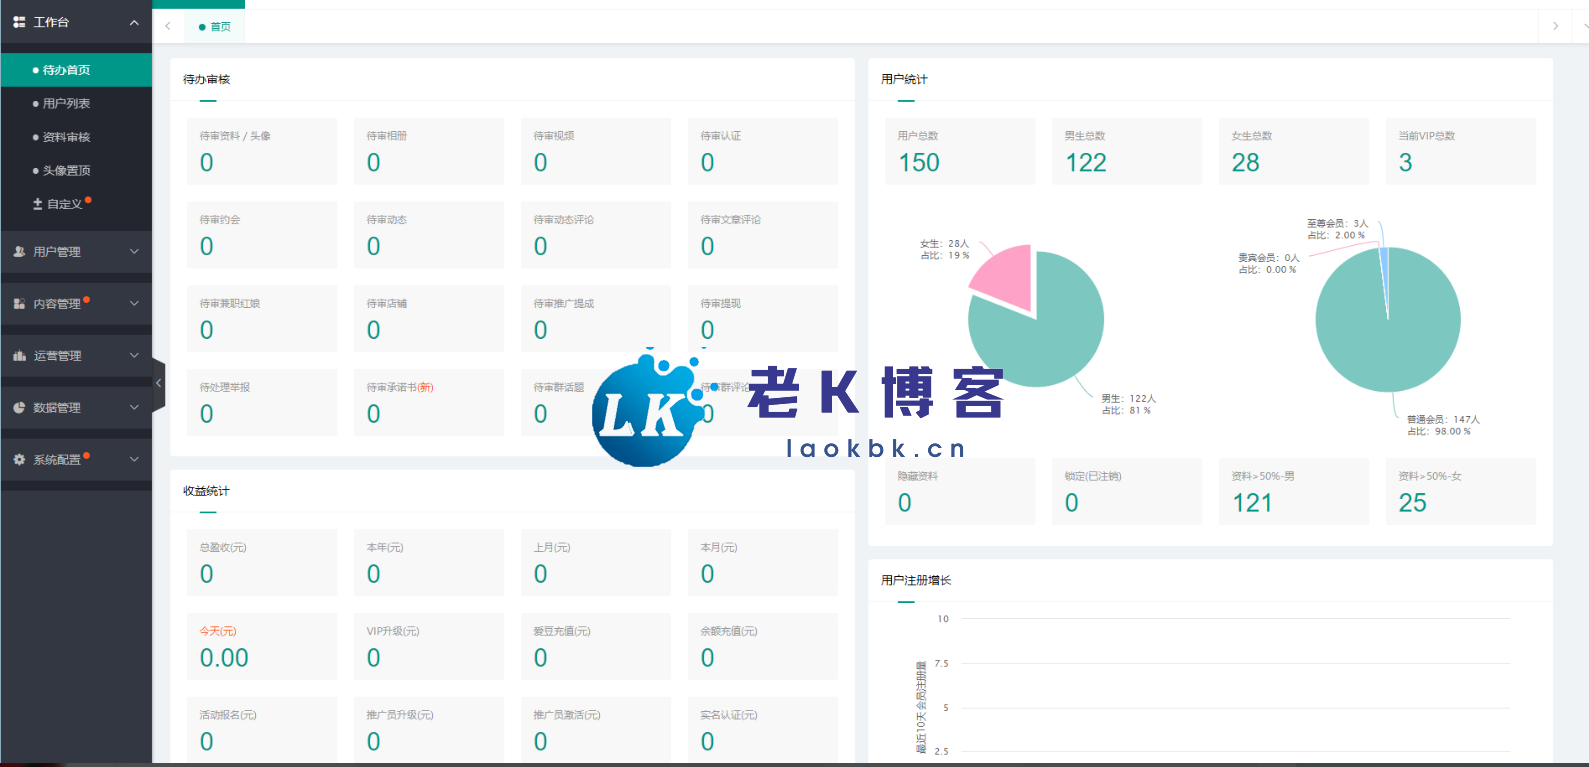Expand the 用户管理 menu chevron
Image resolution: width=1589 pixels, height=767 pixels.
(134, 252)
